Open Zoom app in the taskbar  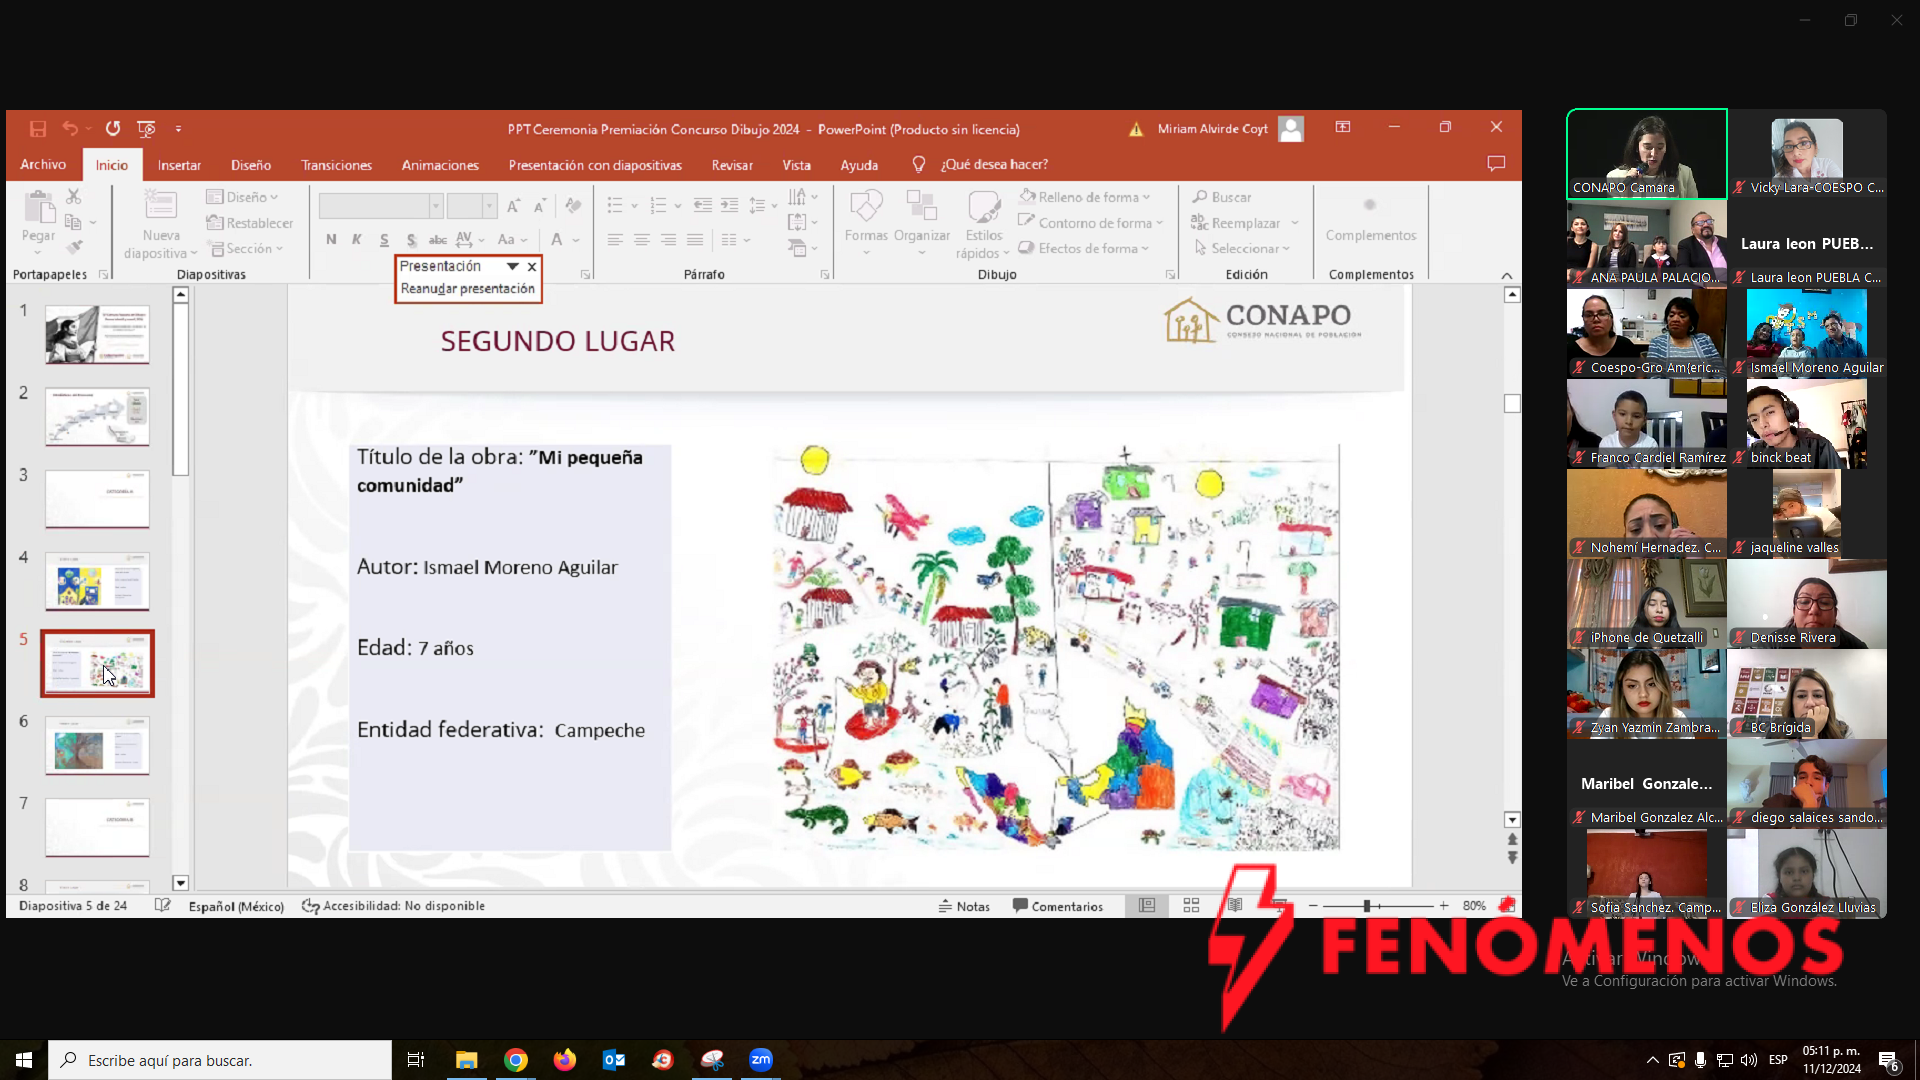click(x=761, y=1060)
